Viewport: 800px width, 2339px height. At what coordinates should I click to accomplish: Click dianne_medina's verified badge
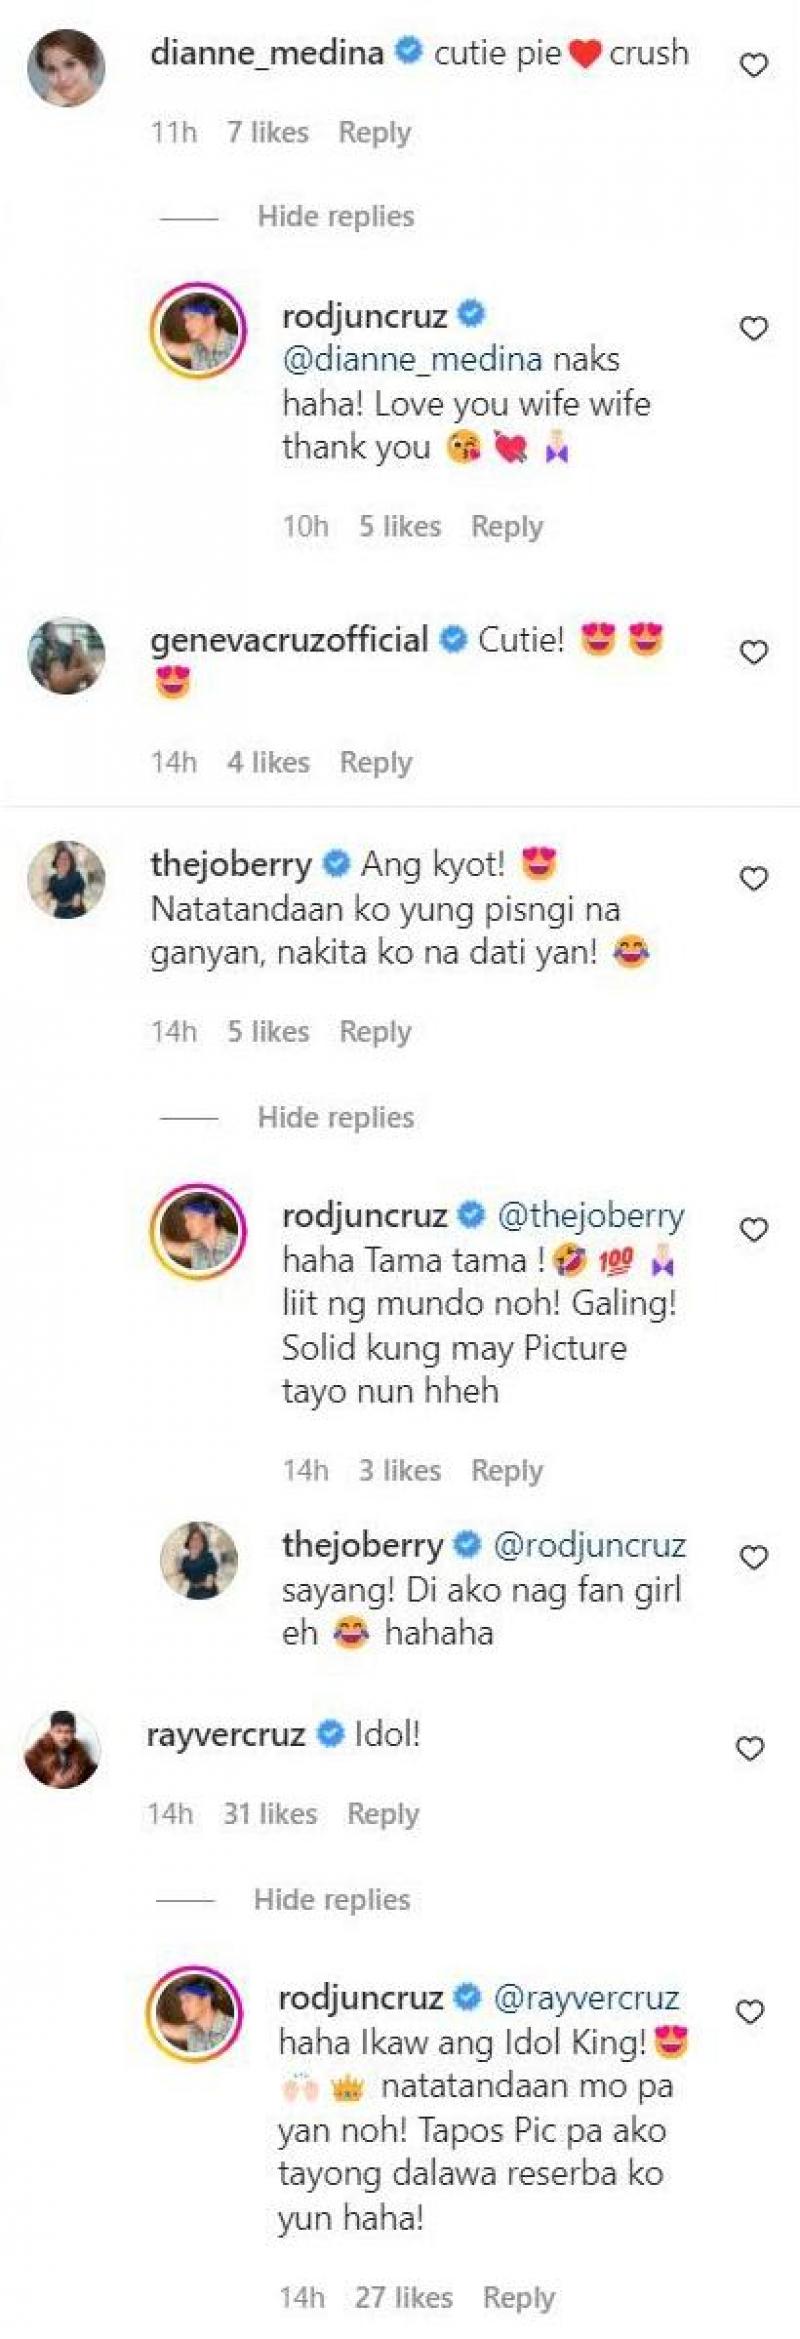(408, 55)
